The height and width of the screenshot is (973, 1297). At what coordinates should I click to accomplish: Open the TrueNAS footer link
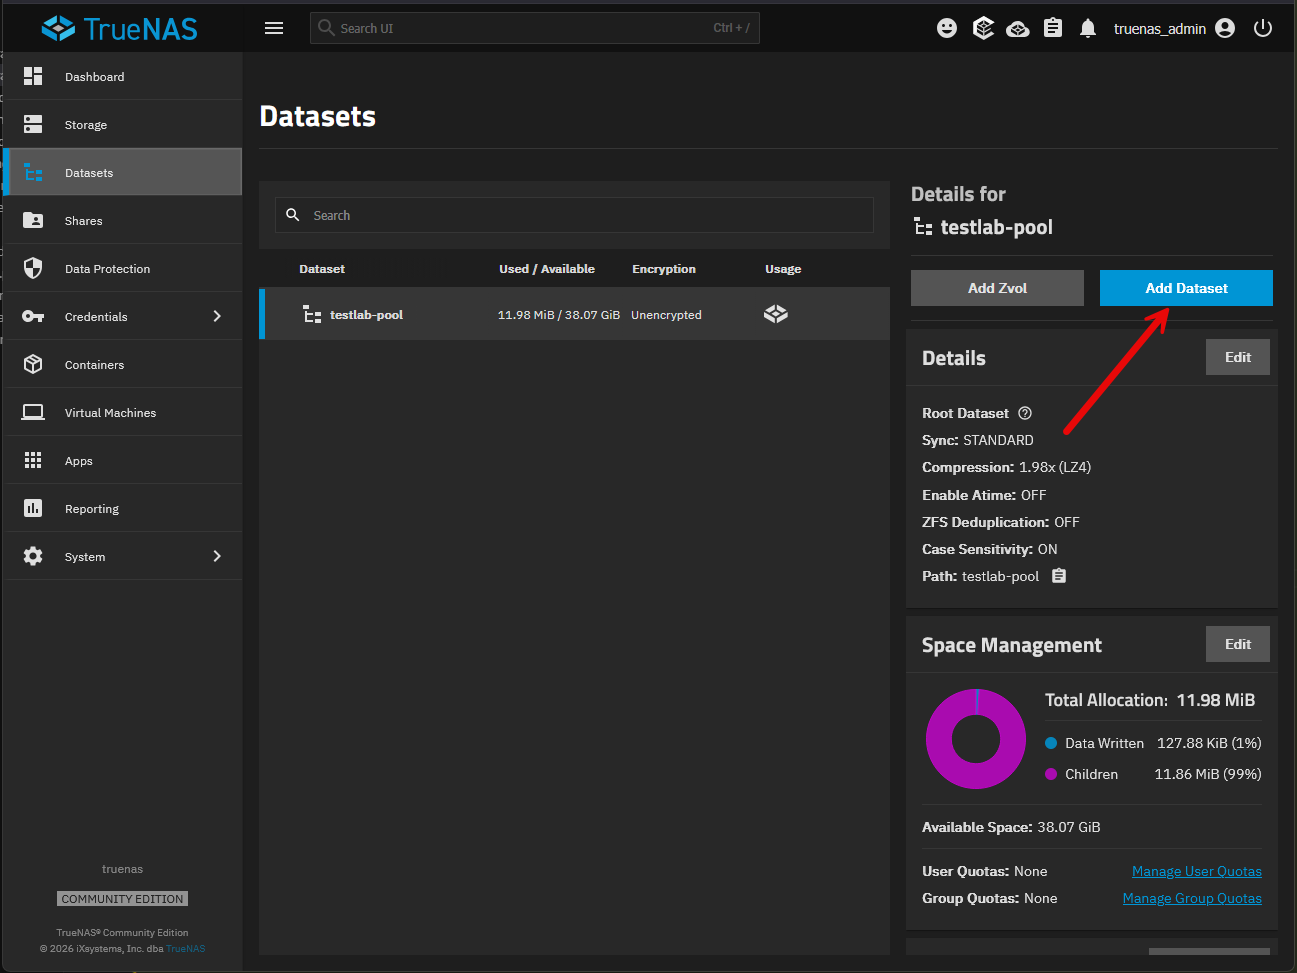pyautogui.click(x=186, y=949)
